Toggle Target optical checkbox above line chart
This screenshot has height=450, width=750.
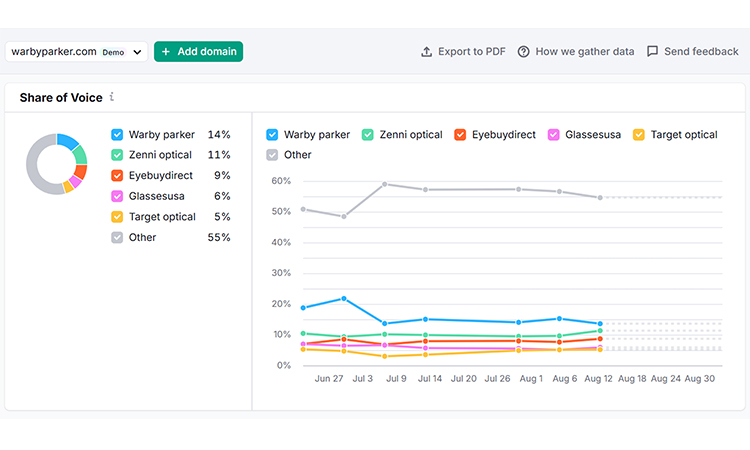tap(639, 135)
